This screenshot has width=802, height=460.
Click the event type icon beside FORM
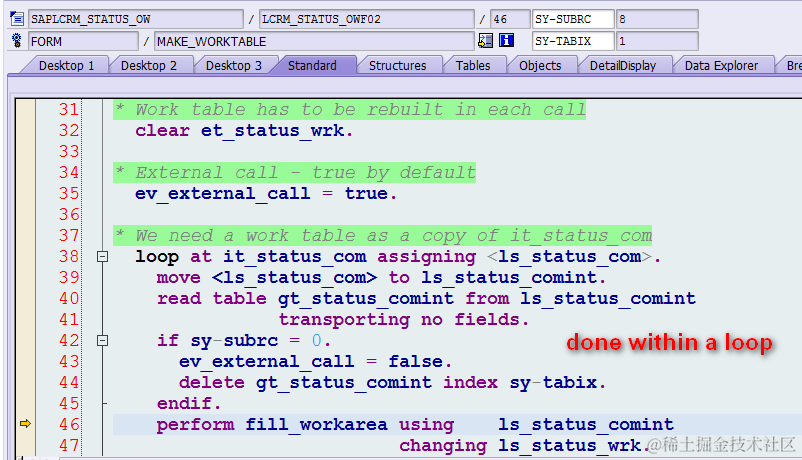(x=17, y=41)
